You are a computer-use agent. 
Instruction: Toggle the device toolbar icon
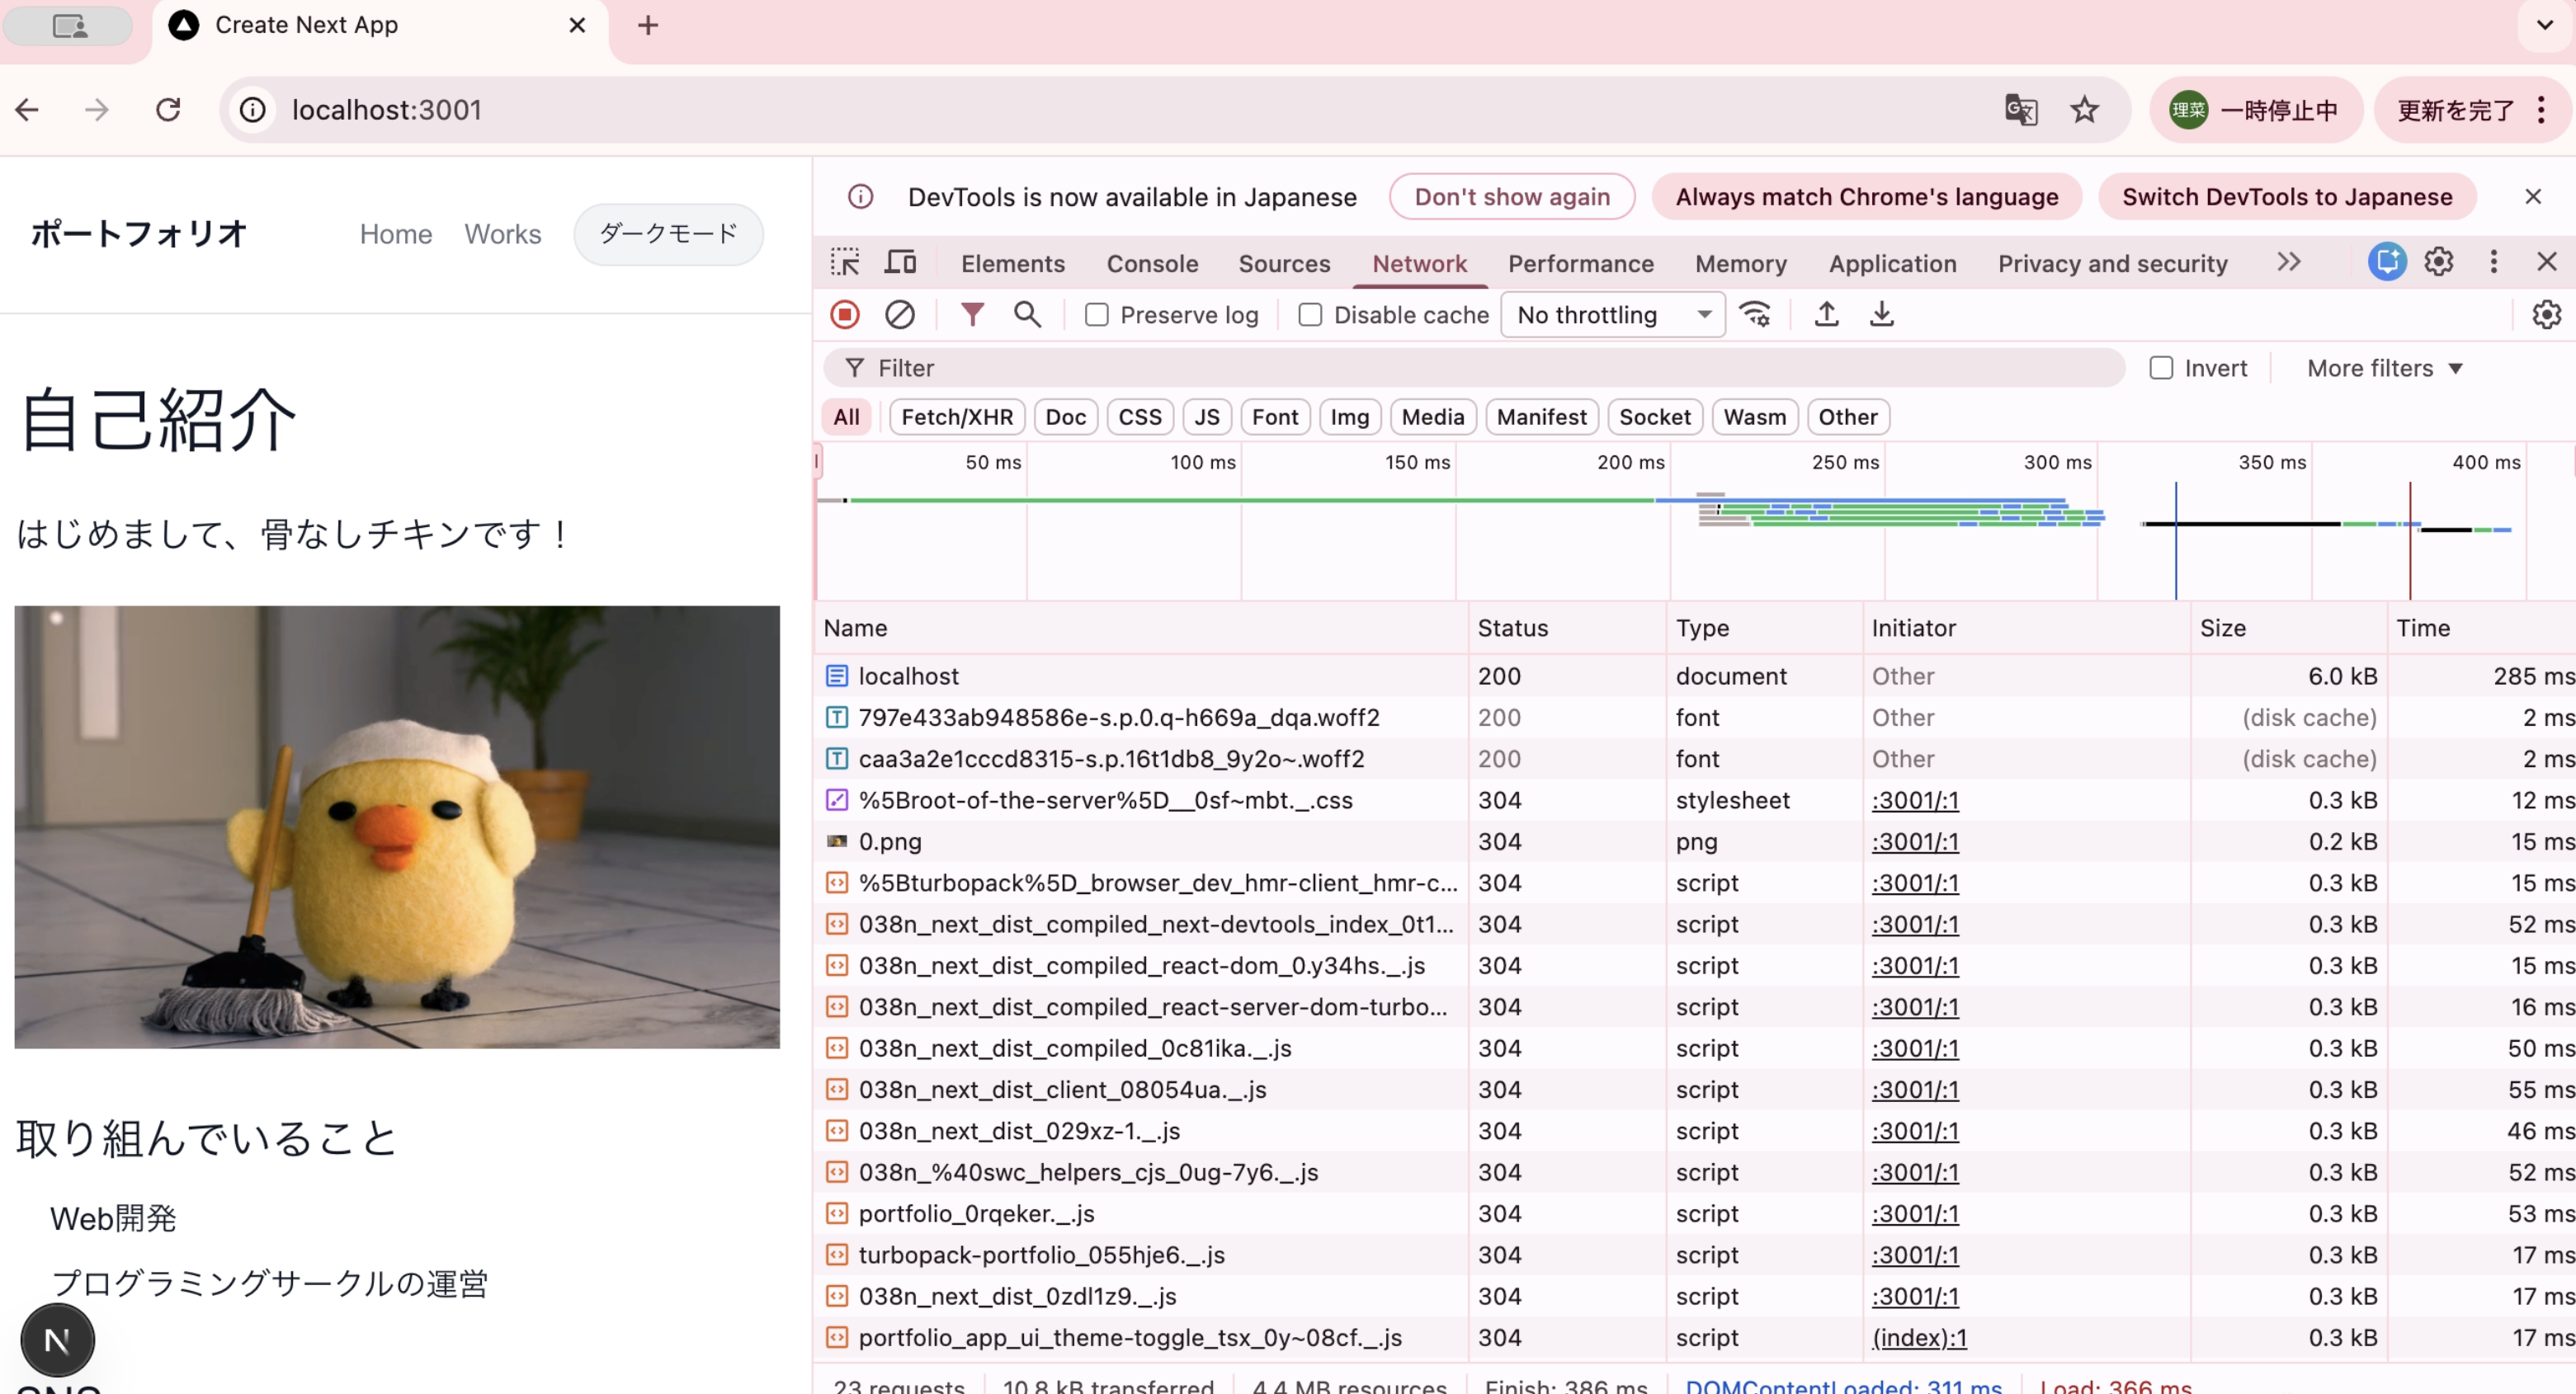click(x=900, y=263)
